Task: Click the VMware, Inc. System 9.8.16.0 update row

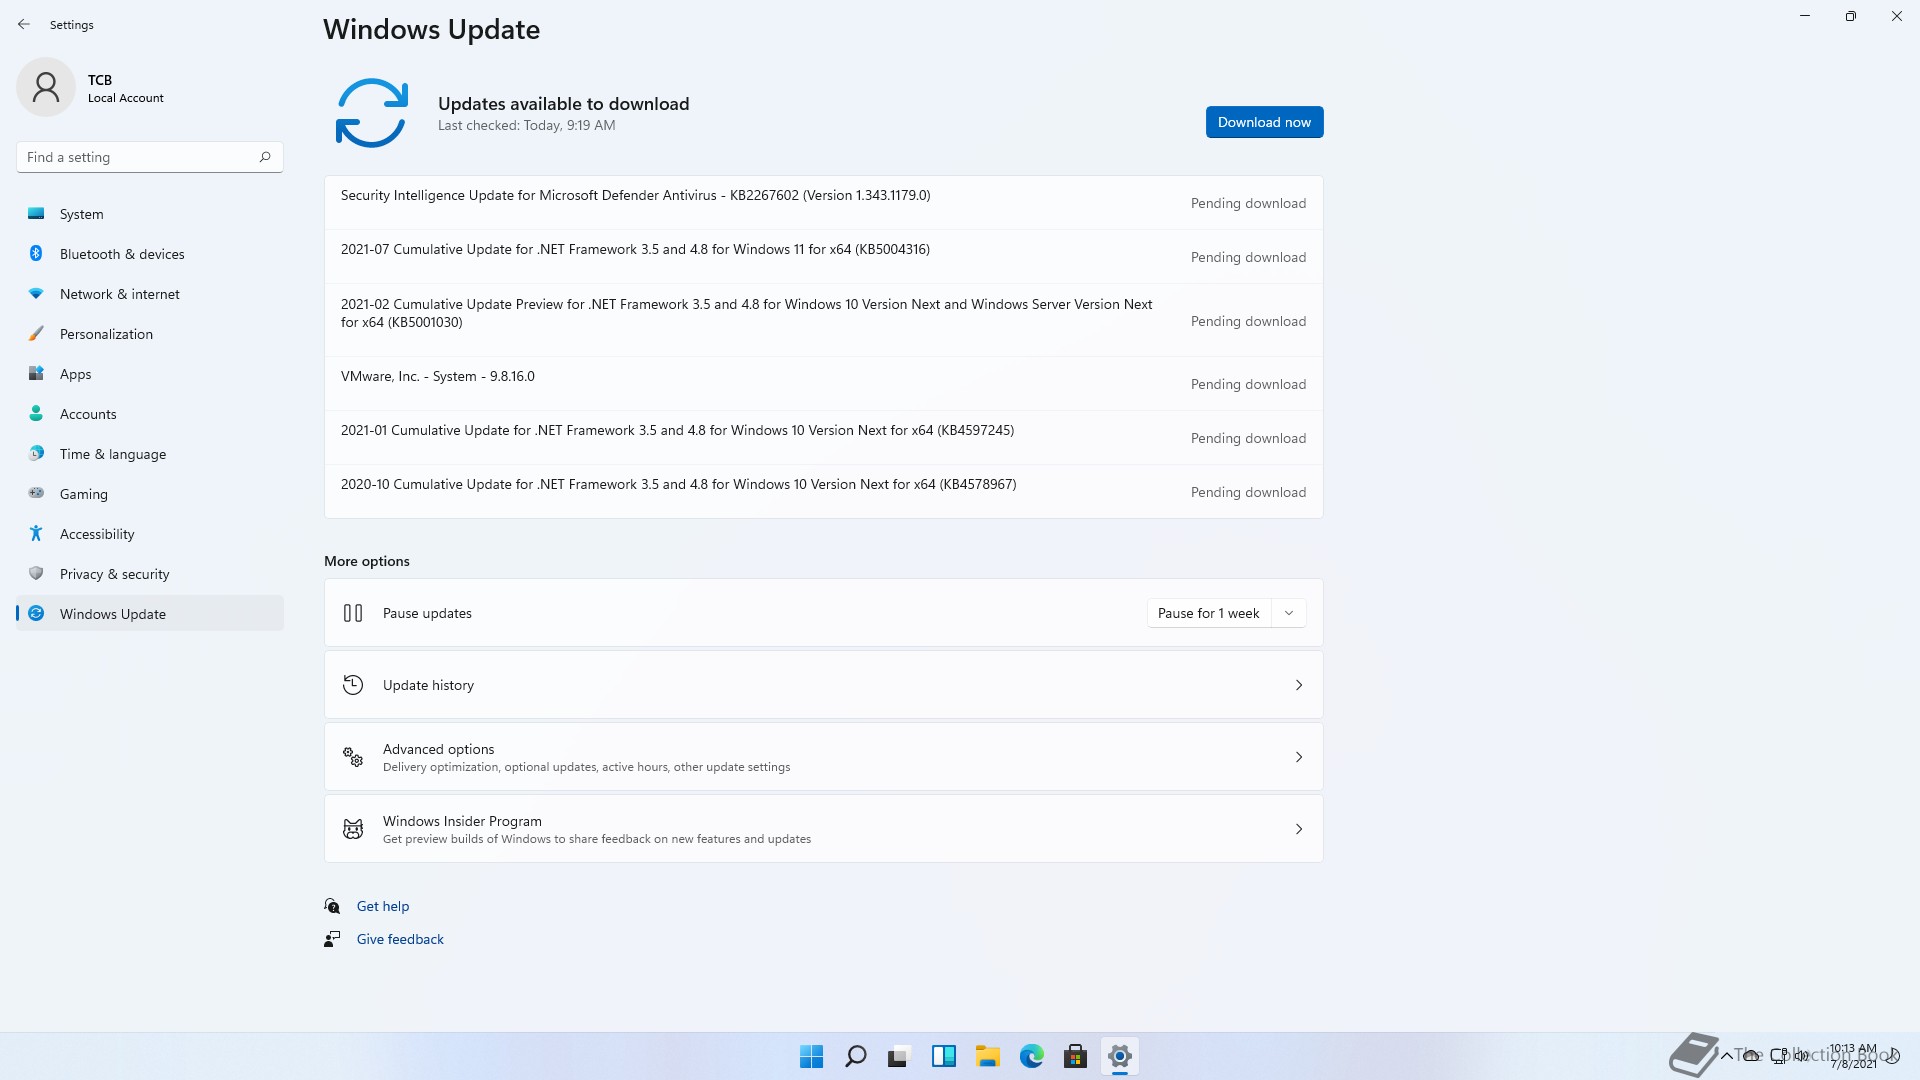Action: coord(823,384)
